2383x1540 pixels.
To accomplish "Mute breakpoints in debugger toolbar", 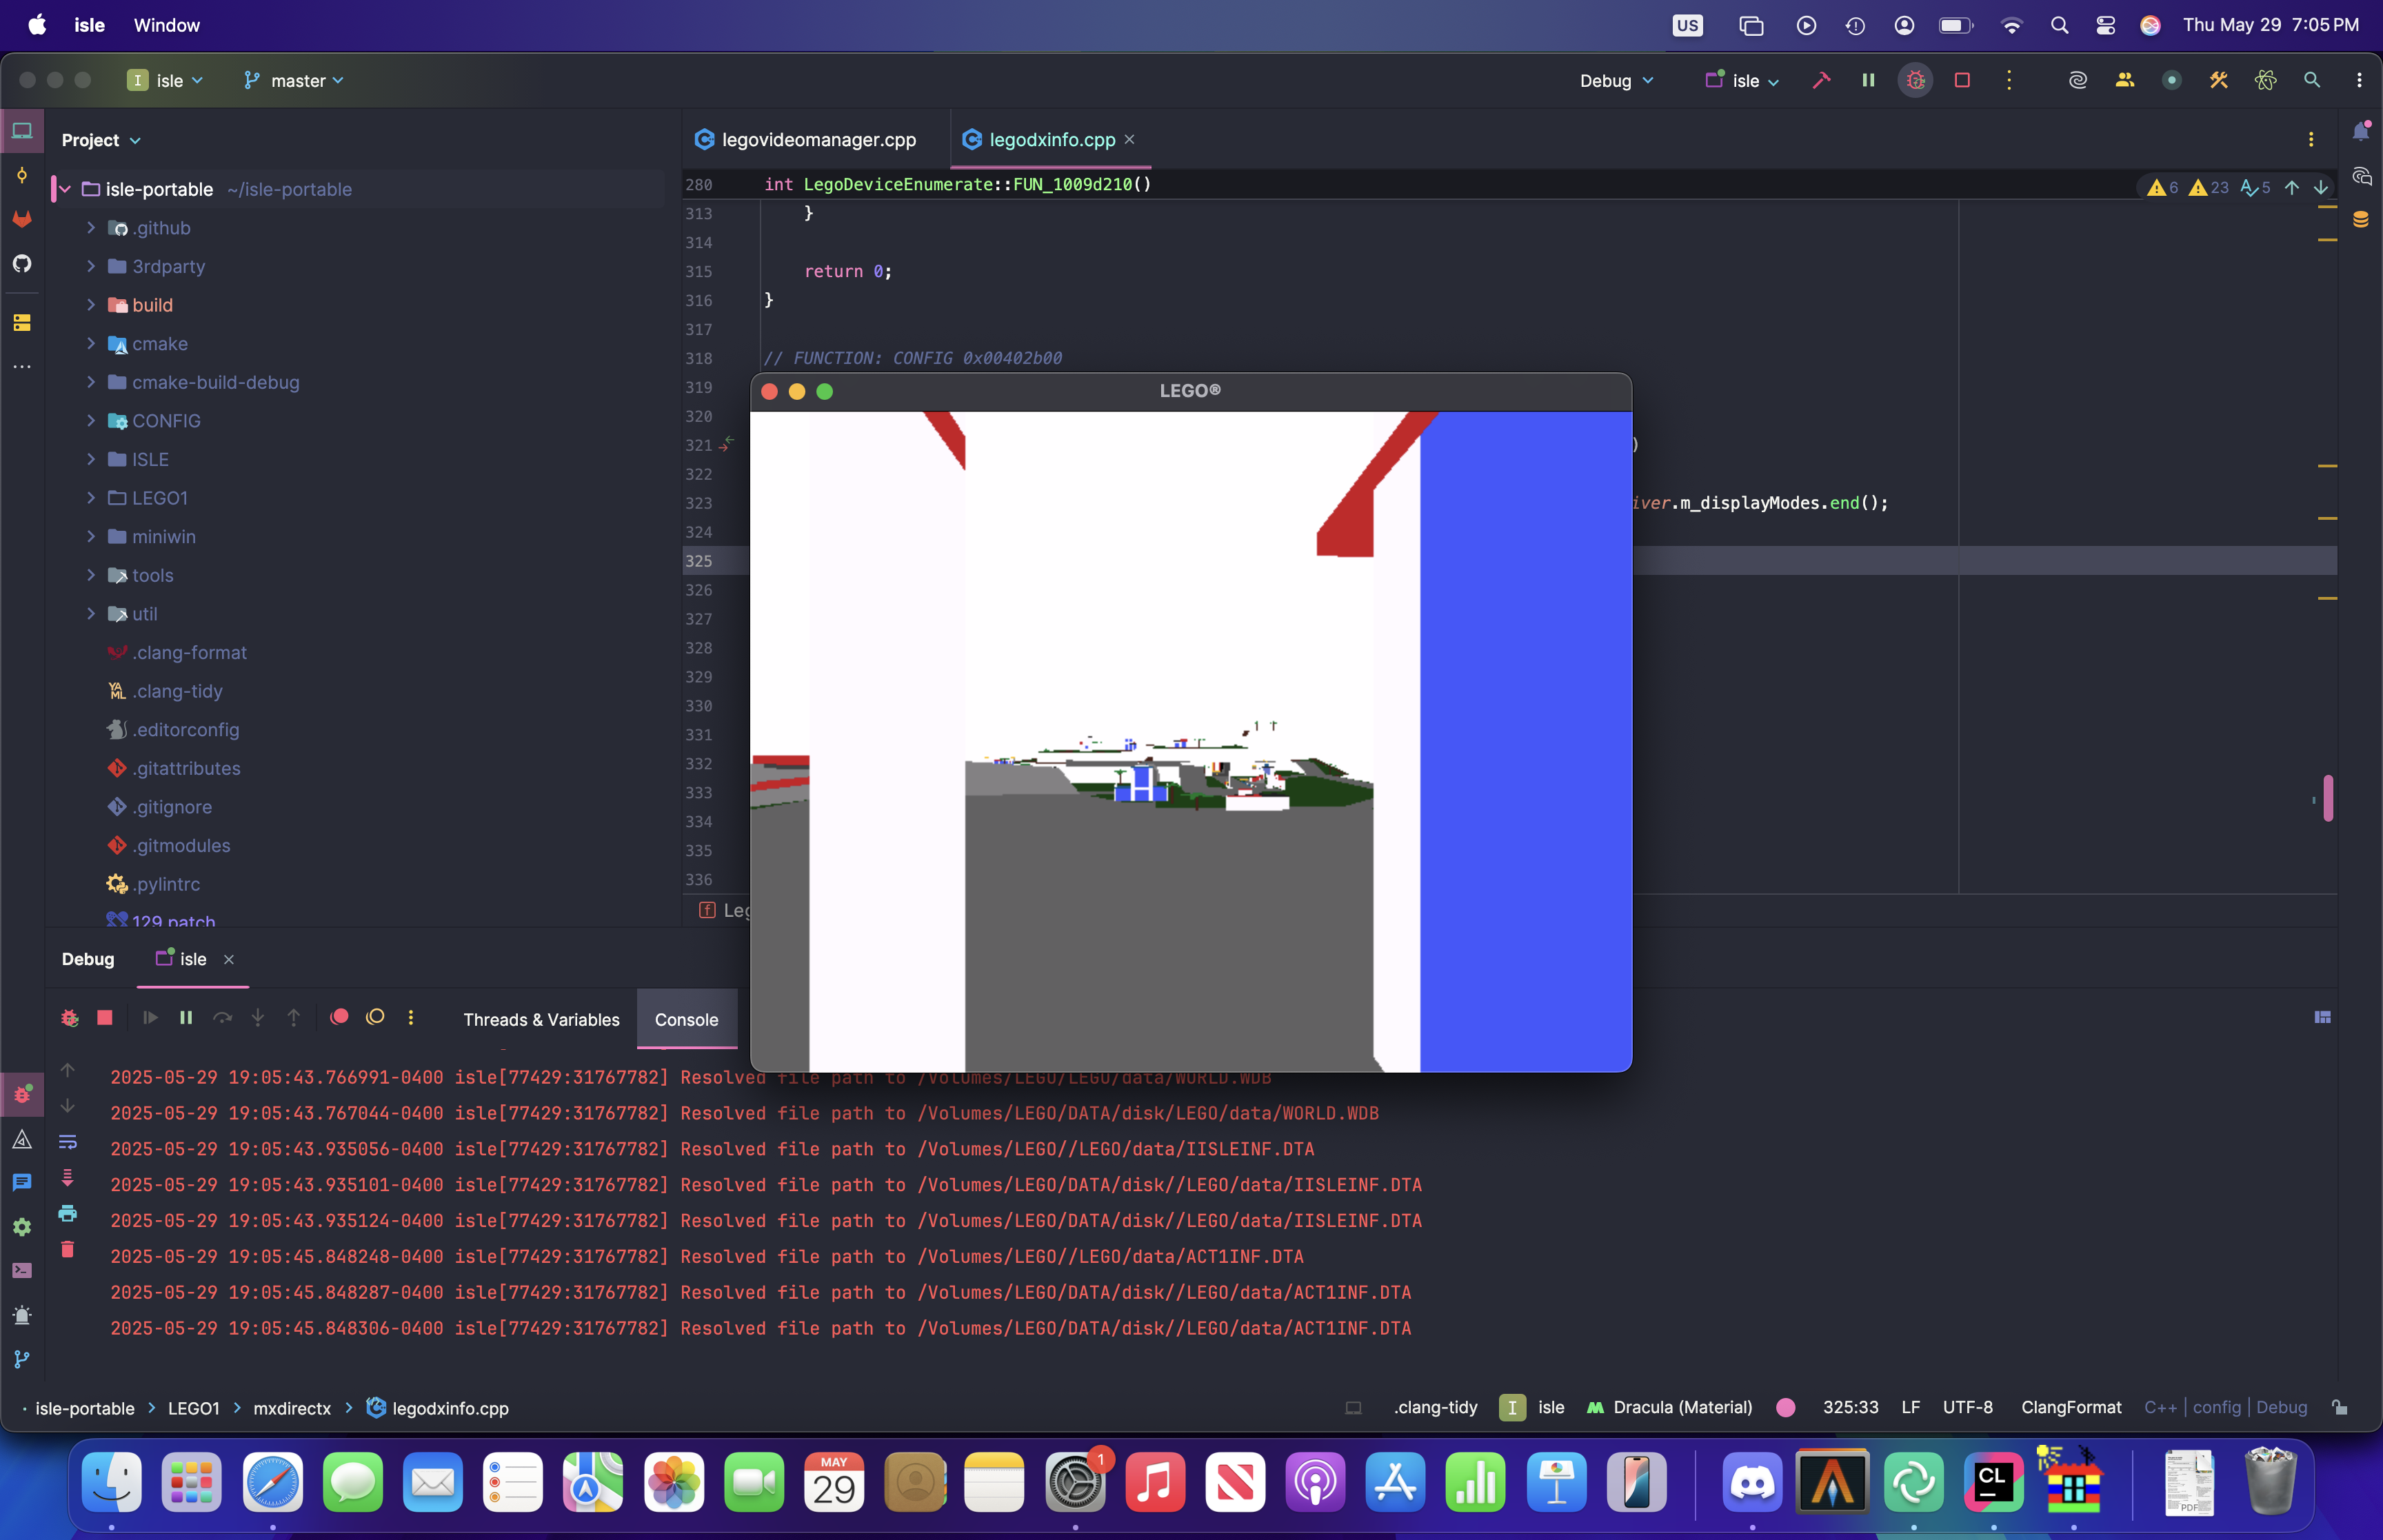I will coord(375,1017).
